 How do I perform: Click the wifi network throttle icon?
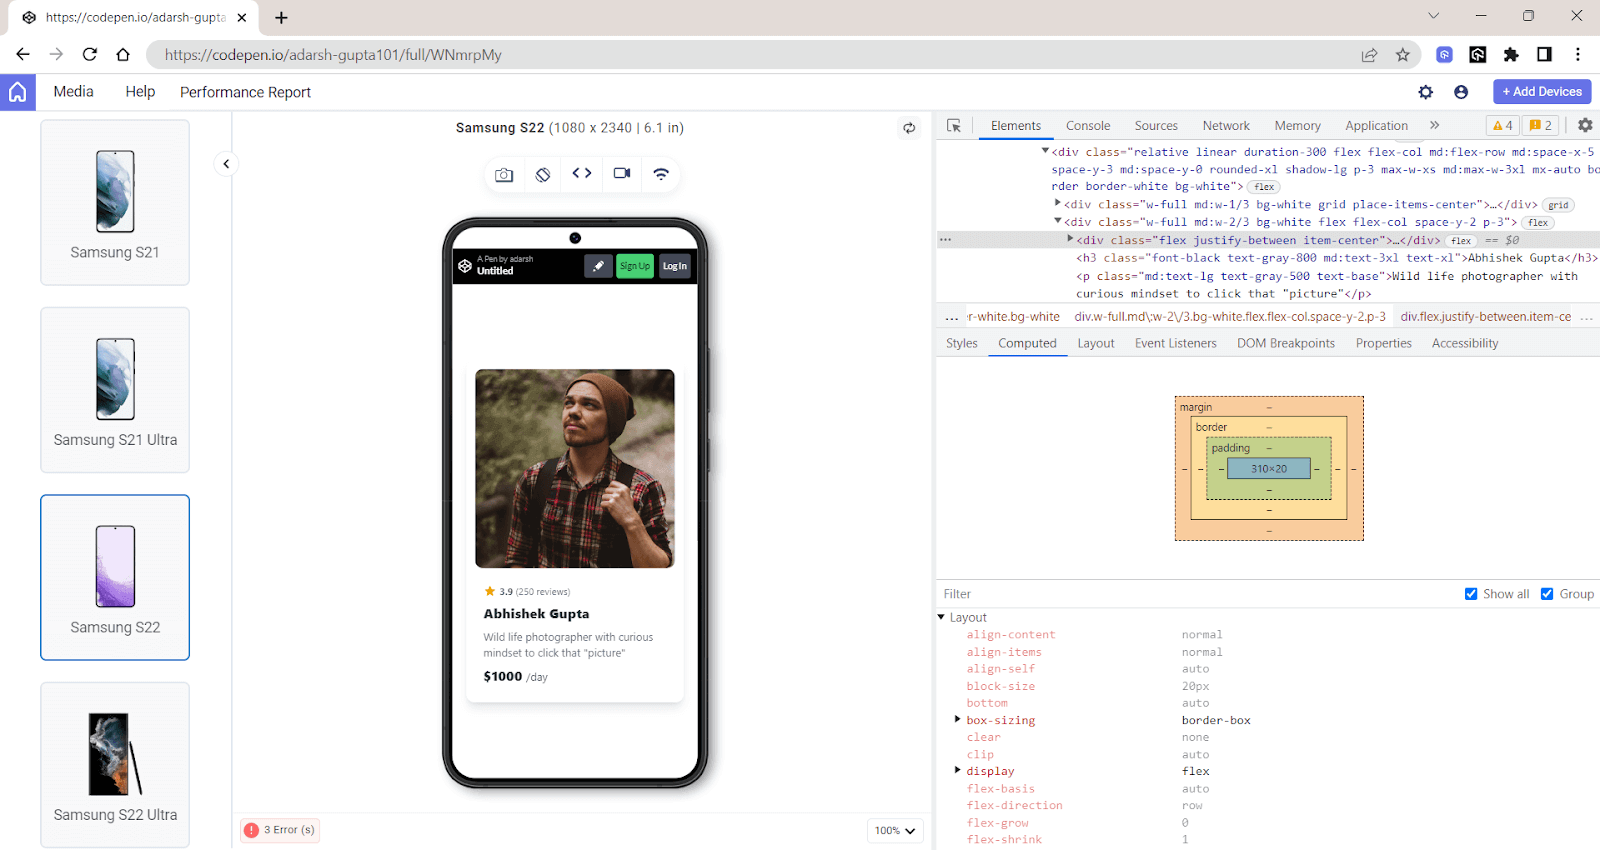pos(661,174)
